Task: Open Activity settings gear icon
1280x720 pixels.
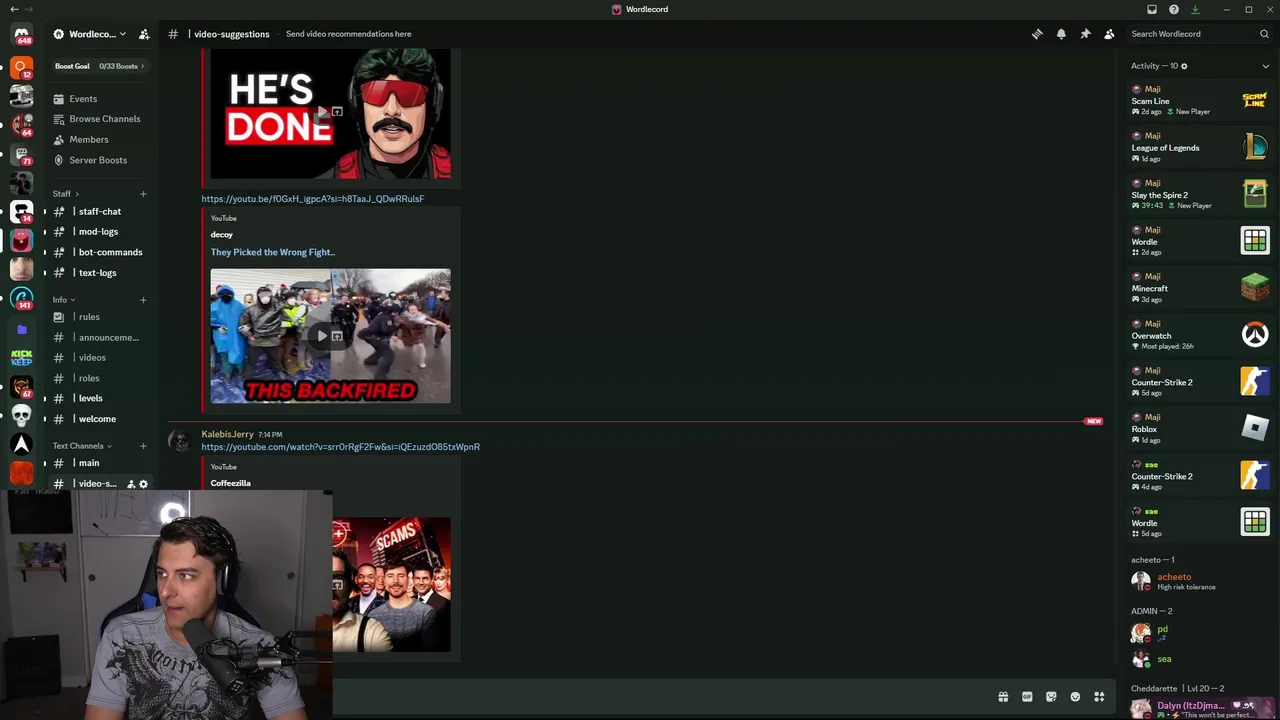Action: (1184, 66)
